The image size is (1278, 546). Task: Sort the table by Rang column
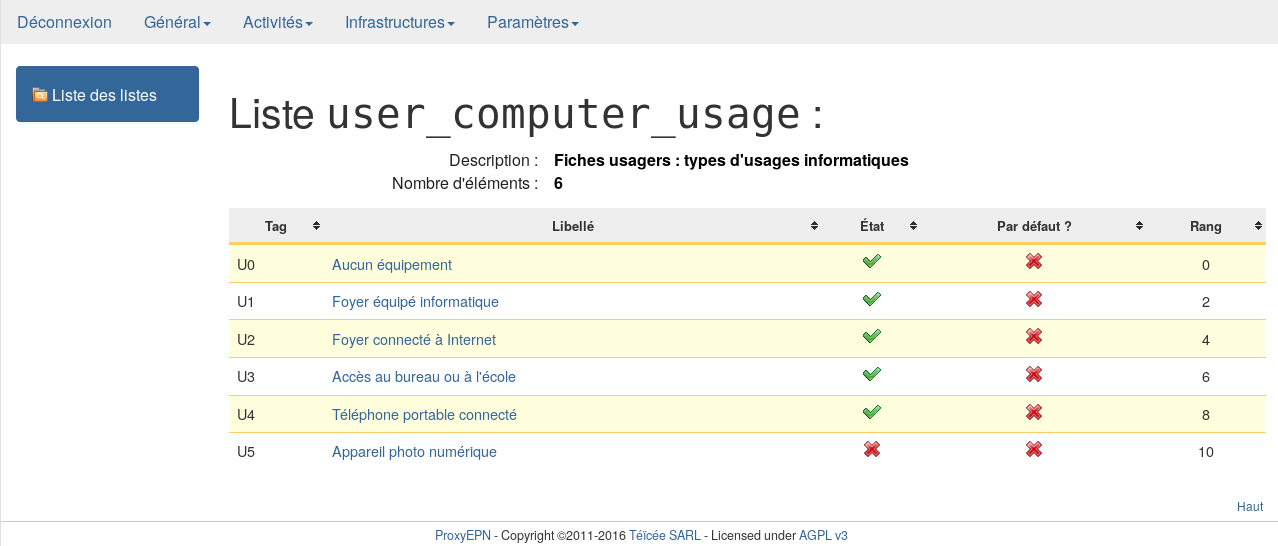coord(1205,226)
